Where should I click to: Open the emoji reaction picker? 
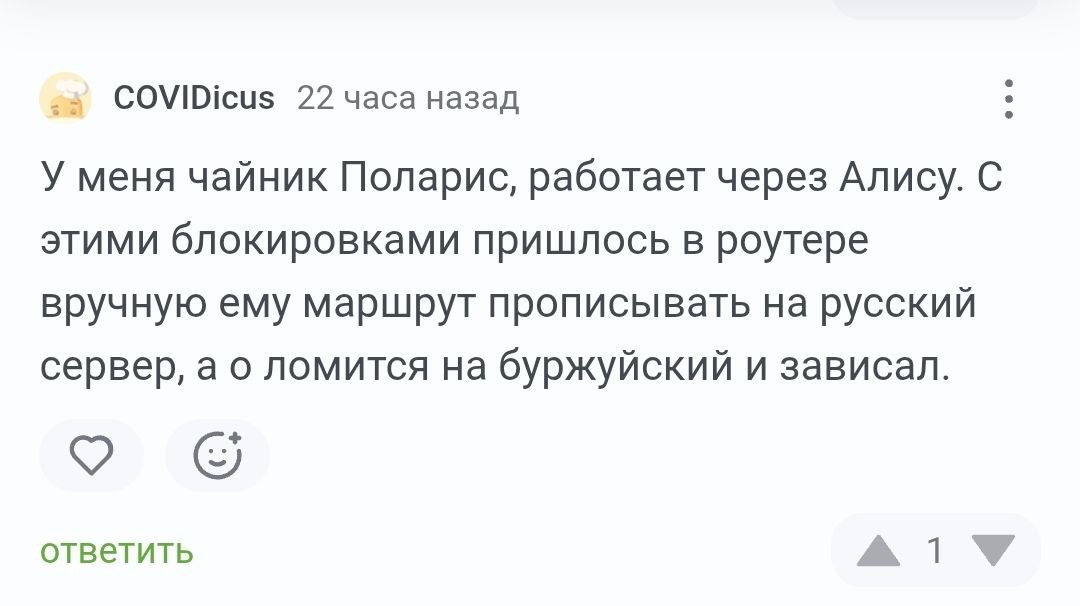tap(217, 456)
